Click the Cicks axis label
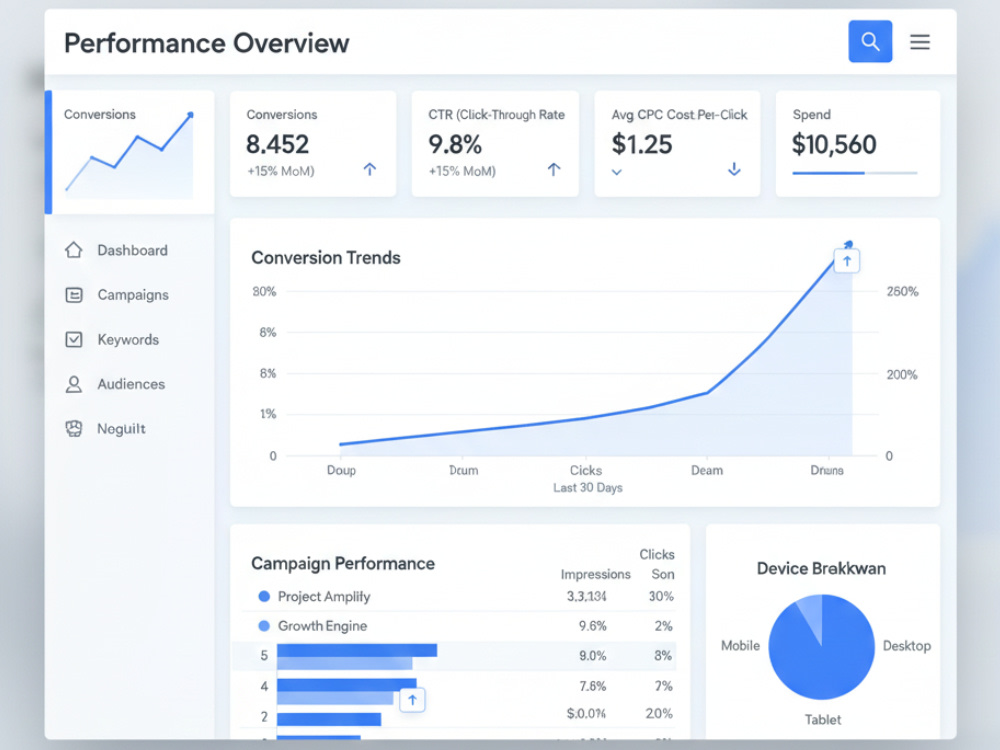Image resolution: width=1000 pixels, height=750 pixels. tap(585, 470)
